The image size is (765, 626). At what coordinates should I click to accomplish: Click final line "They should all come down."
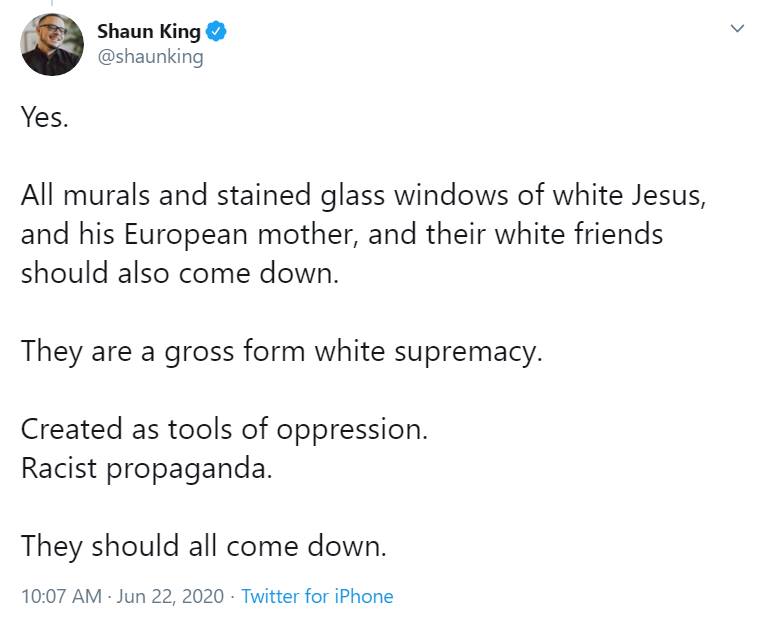203,546
